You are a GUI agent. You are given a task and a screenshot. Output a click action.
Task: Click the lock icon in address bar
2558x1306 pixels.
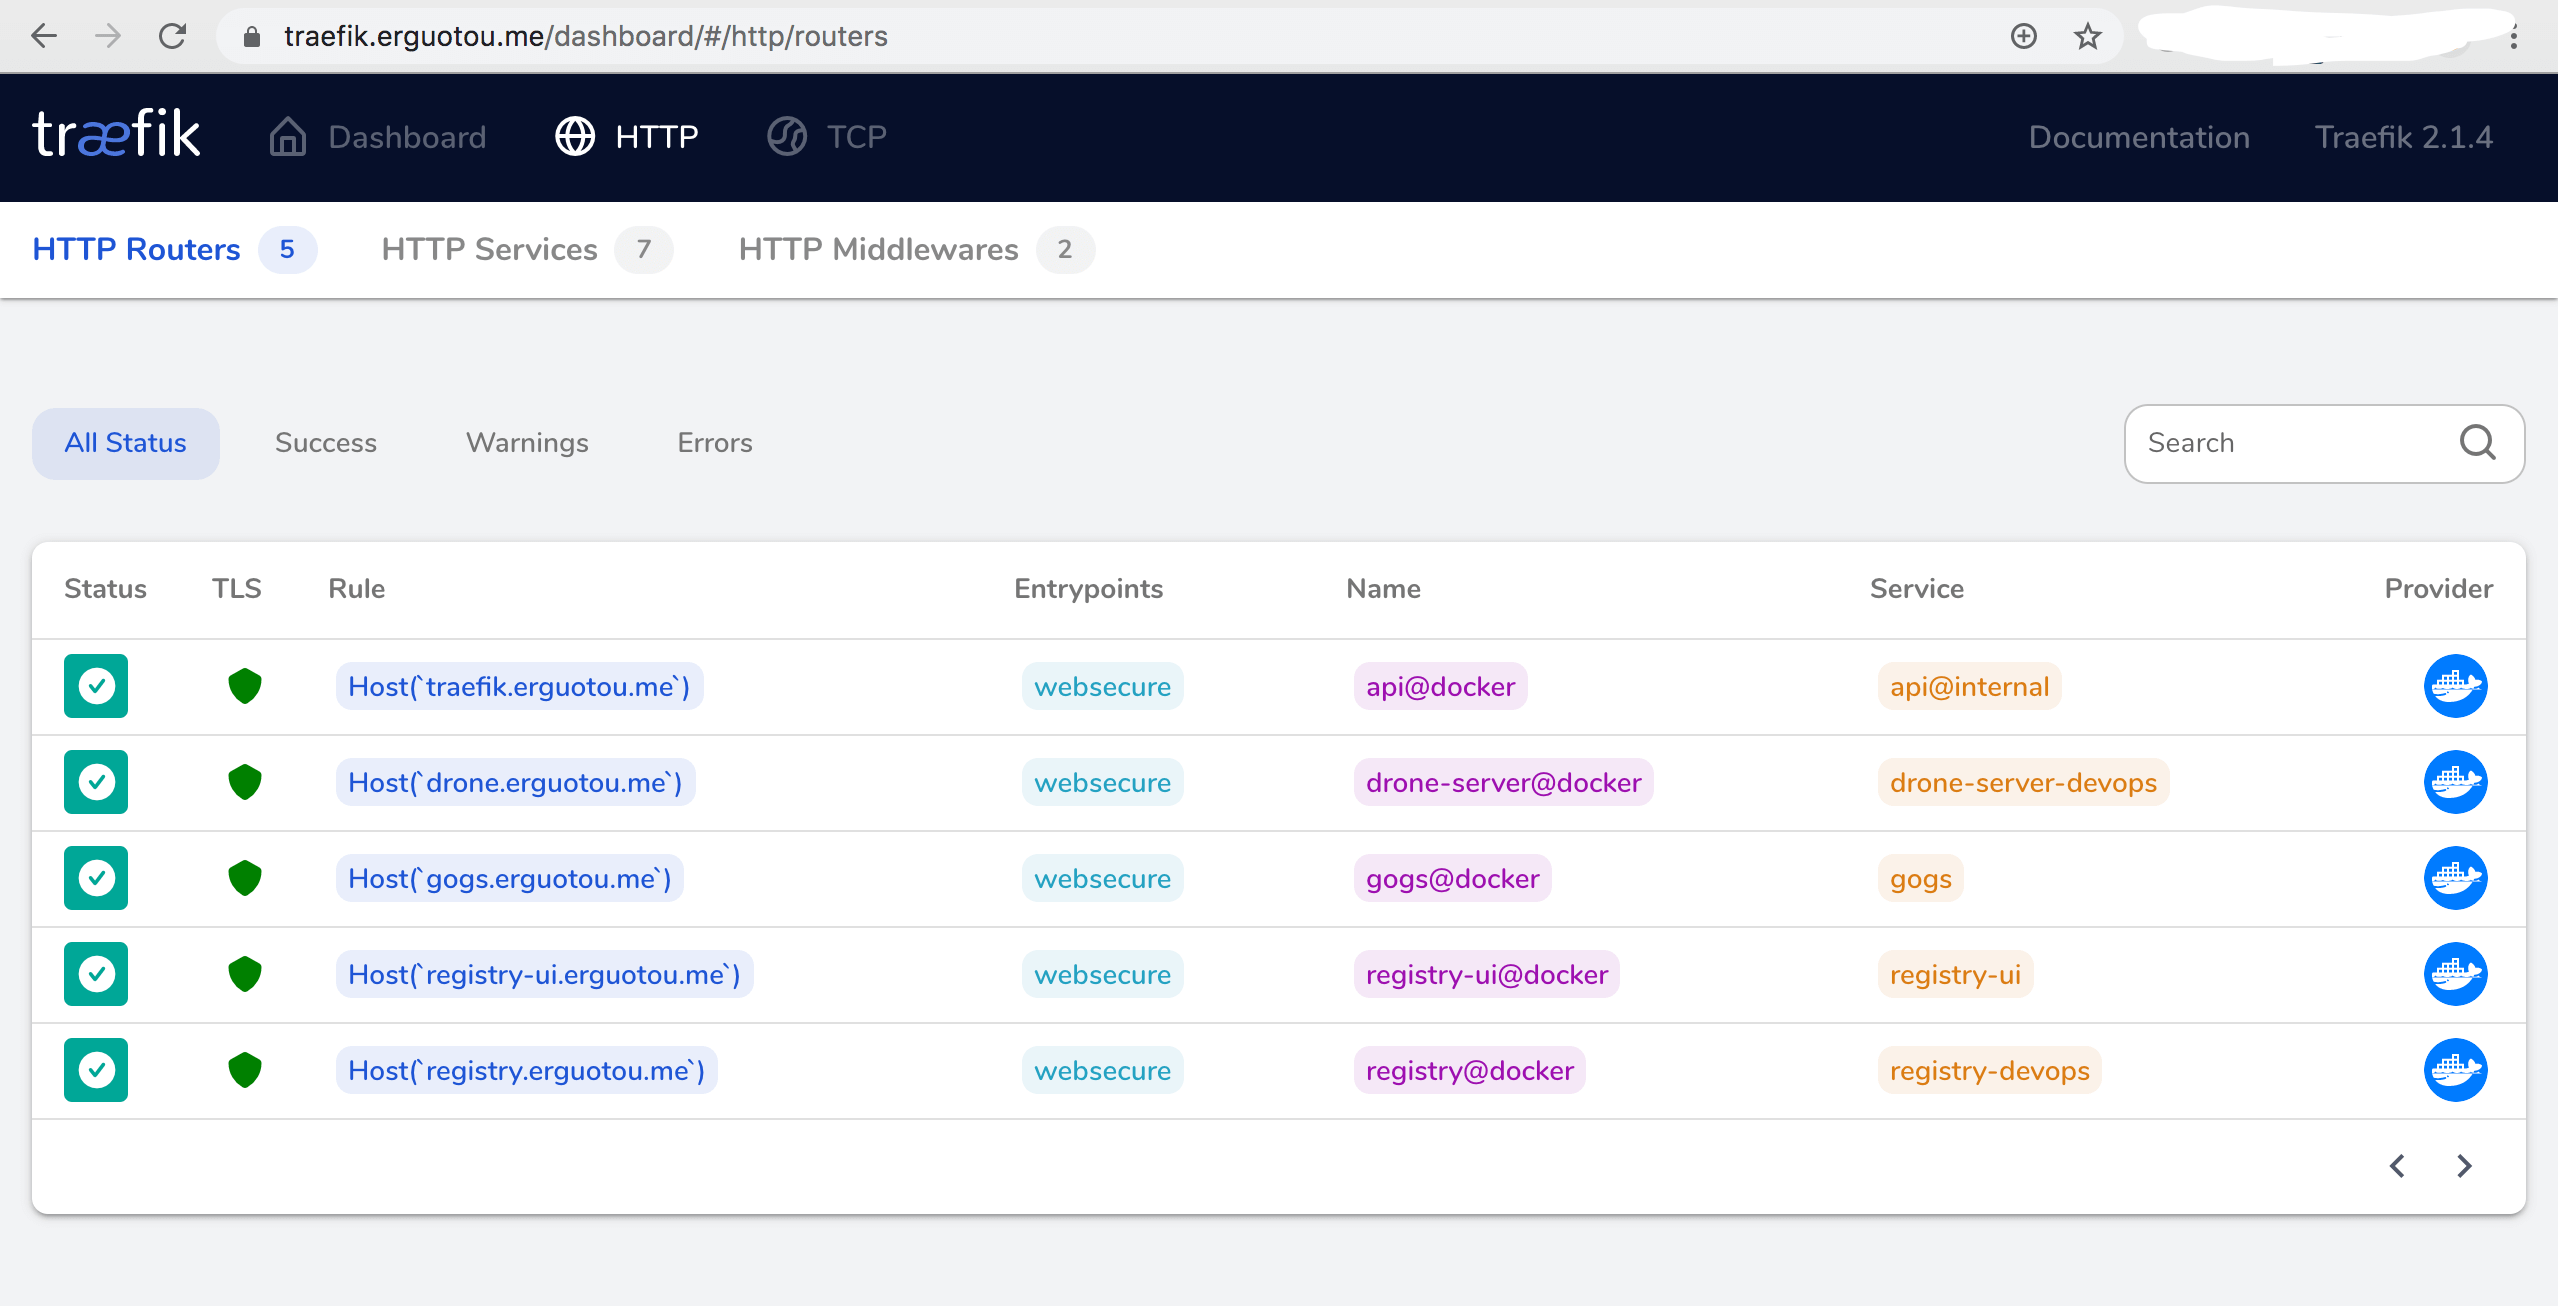click(x=252, y=37)
